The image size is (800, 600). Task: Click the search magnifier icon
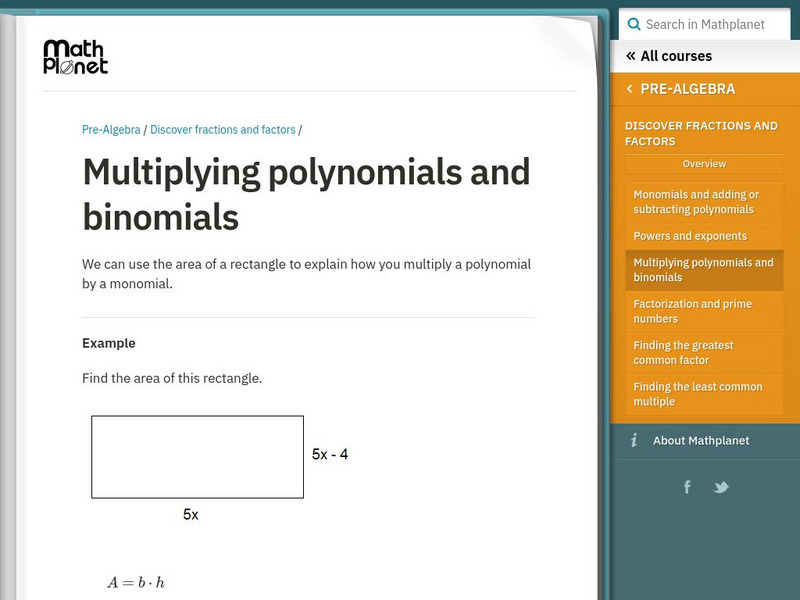pos(632,24)
